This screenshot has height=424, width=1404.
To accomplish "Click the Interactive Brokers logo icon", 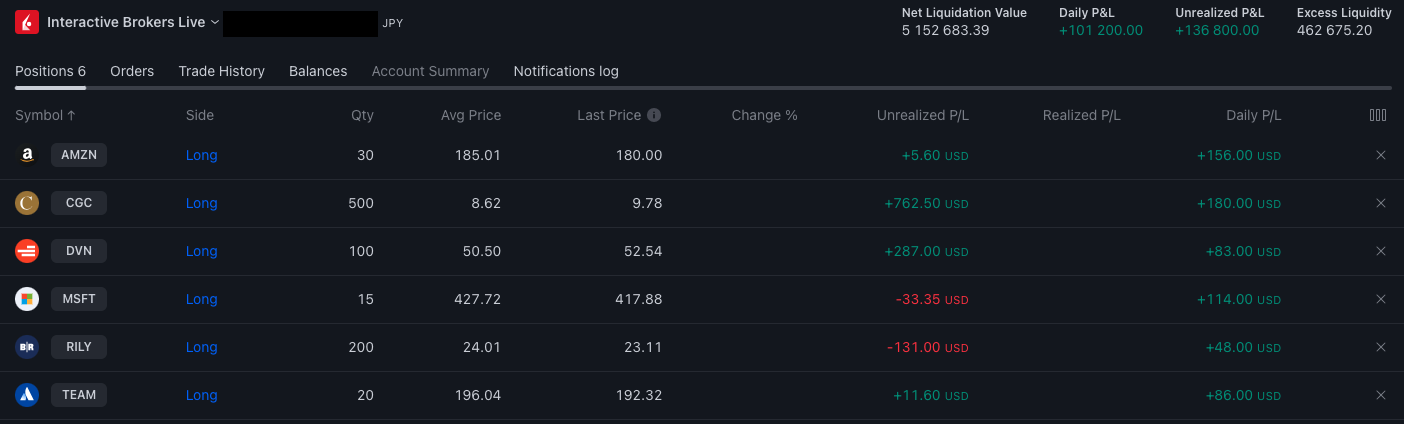I will [27, 22].
